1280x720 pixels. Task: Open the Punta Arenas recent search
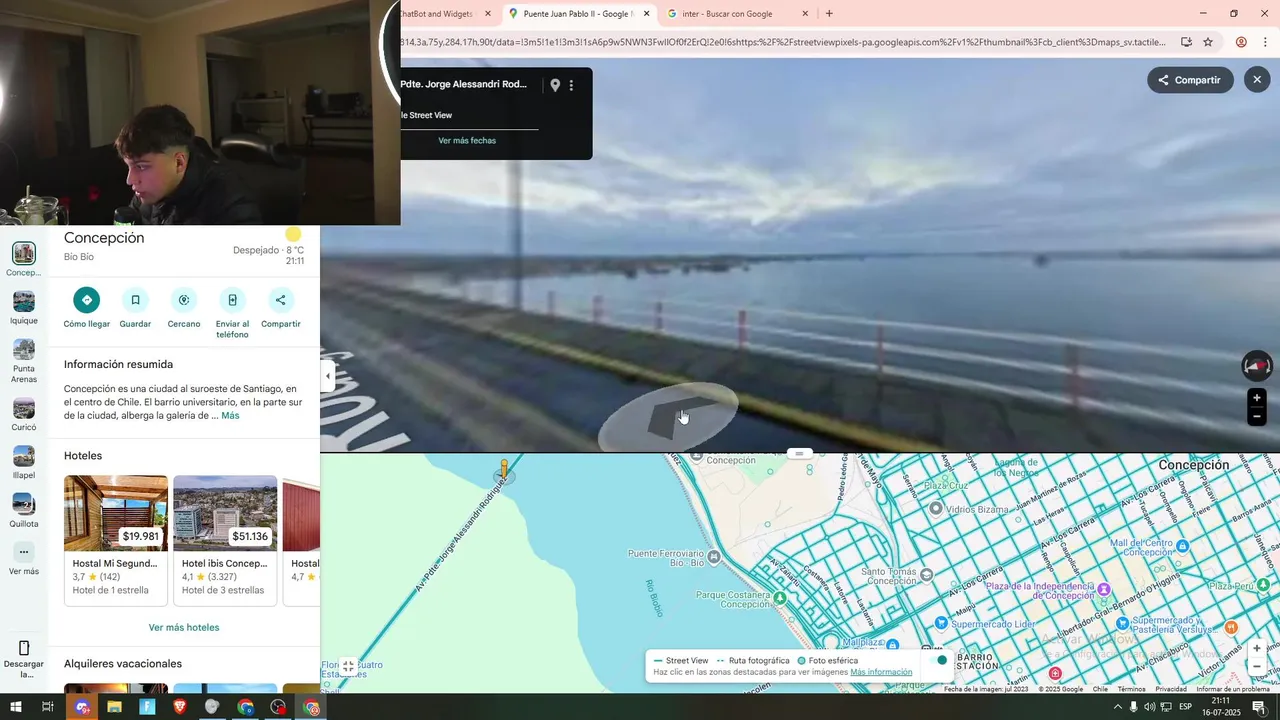pos(24,349)
